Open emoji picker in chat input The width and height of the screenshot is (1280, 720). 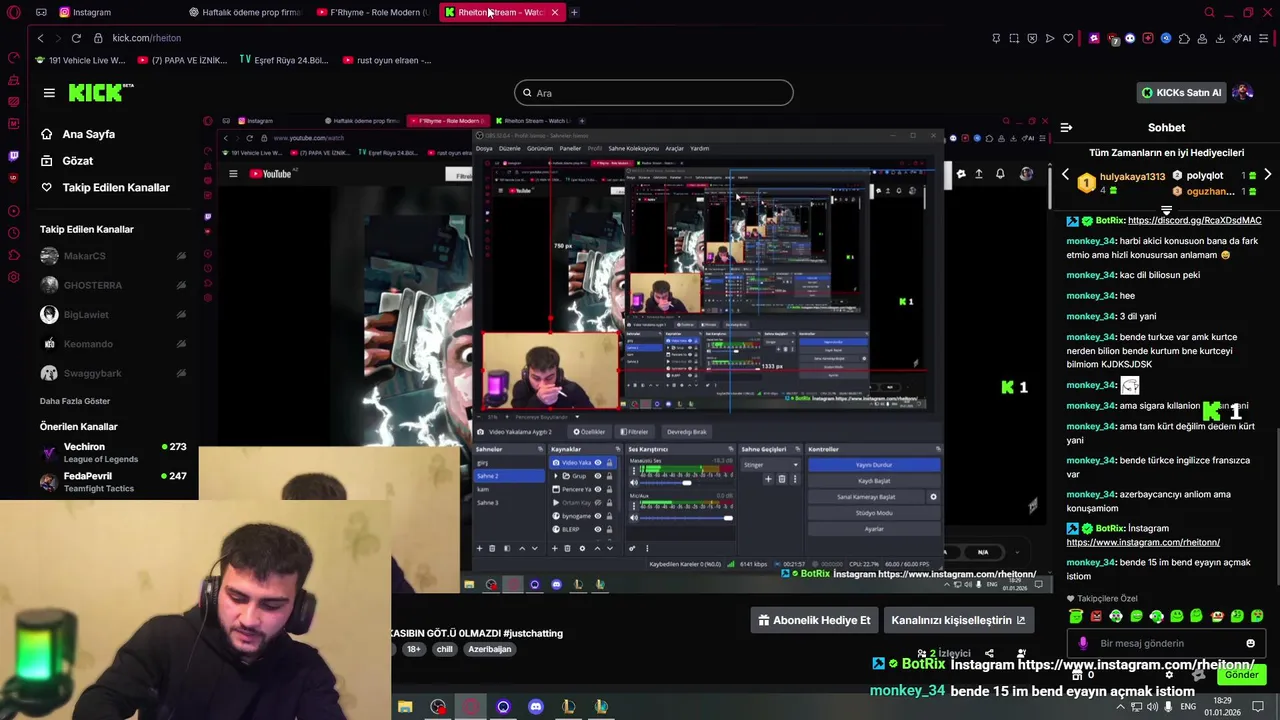pyautogui.click(x=1250, y=643)
